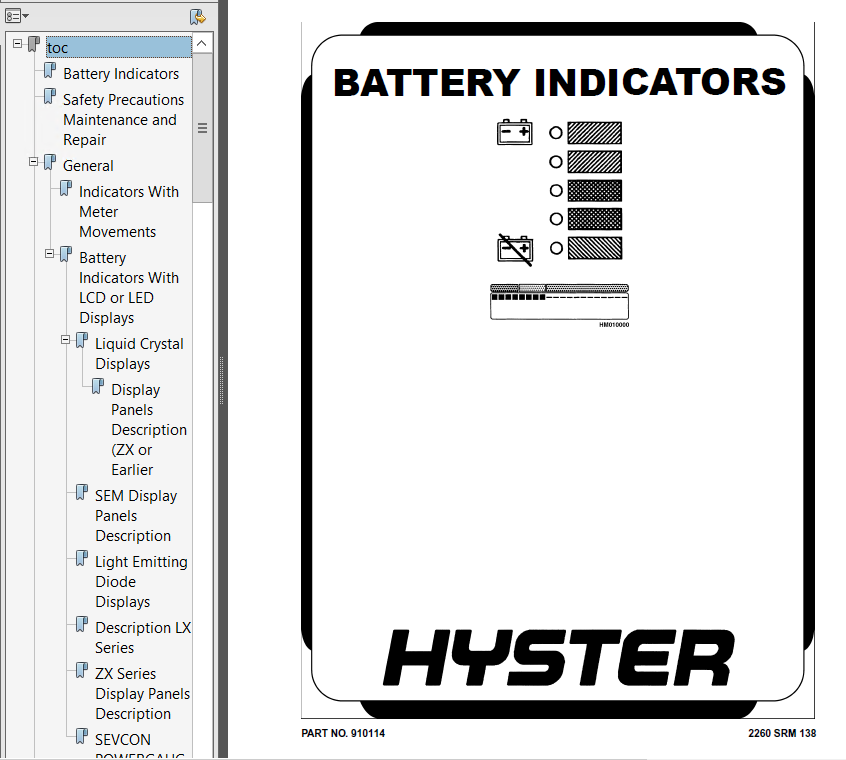The height and width of the screenshot is (760, 846).
Task: Click the crossed-out battery symbol in the diagram
Action: (x=515, y=250)
